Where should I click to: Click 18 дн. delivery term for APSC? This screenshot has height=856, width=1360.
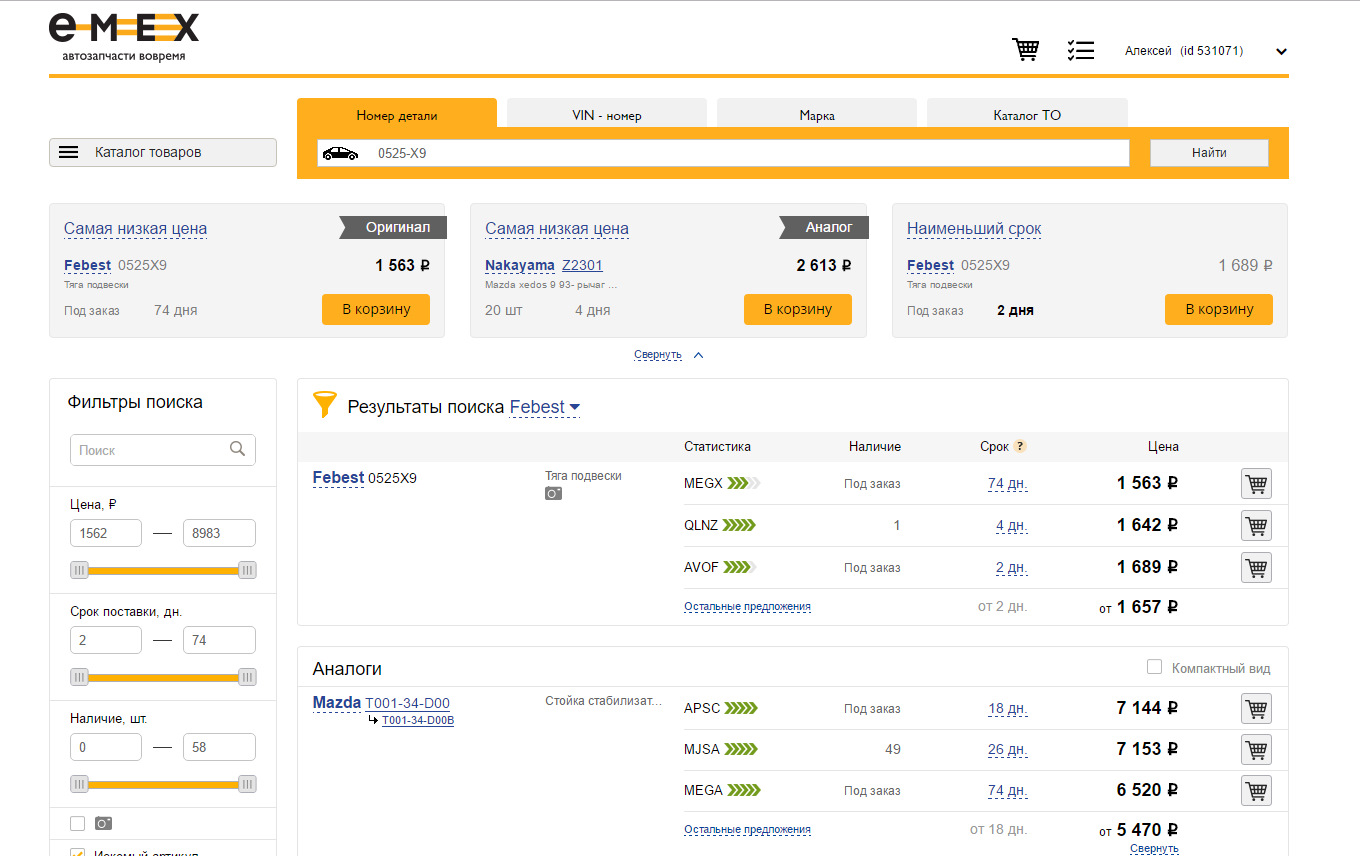1007,709
